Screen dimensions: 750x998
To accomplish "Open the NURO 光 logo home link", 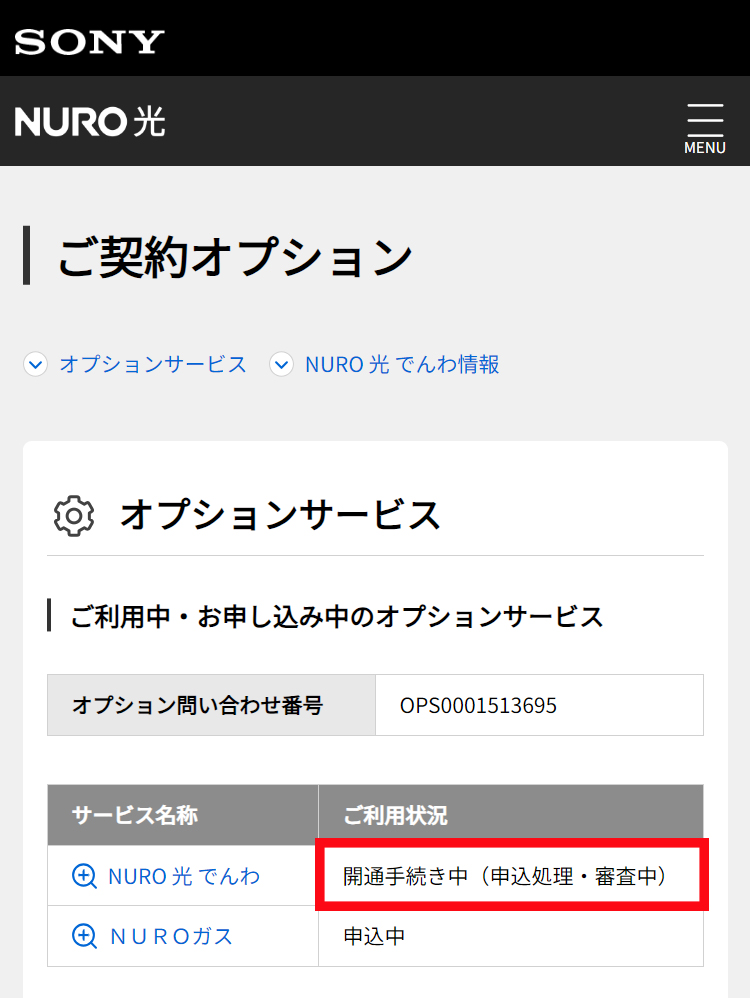I will pos(90,122).
